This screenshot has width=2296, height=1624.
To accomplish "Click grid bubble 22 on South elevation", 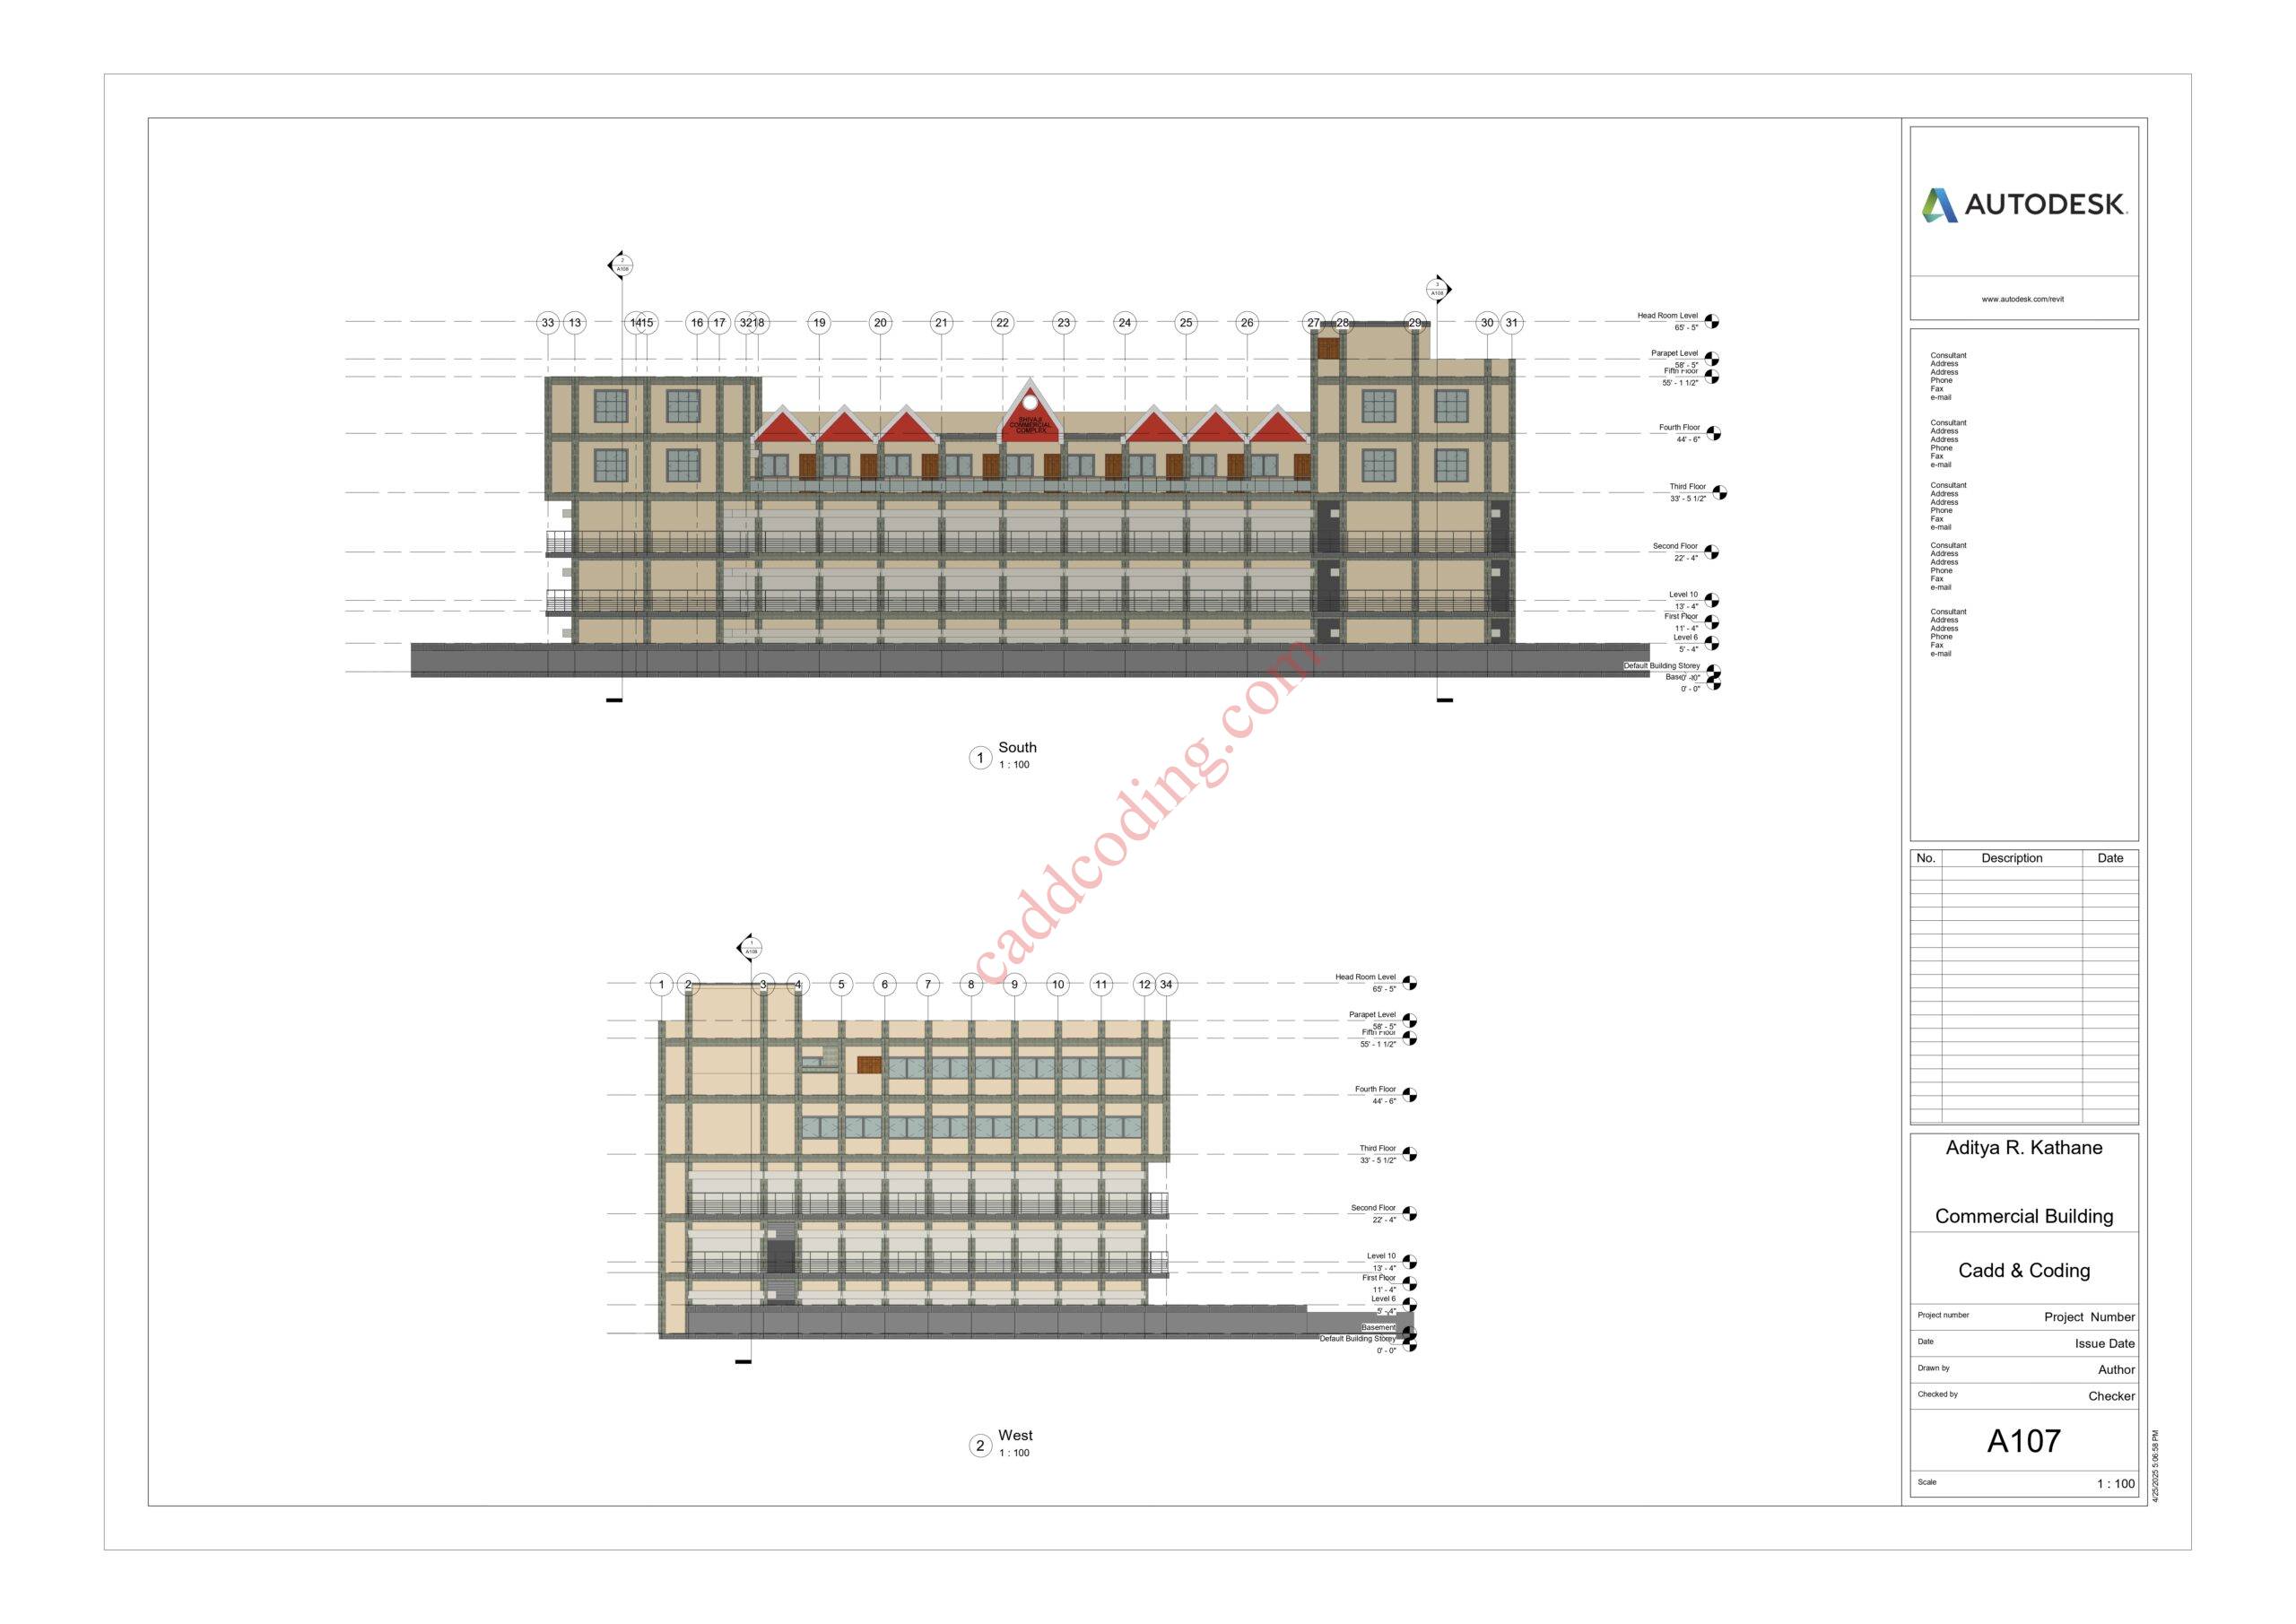I will (x=1002, y=323).
